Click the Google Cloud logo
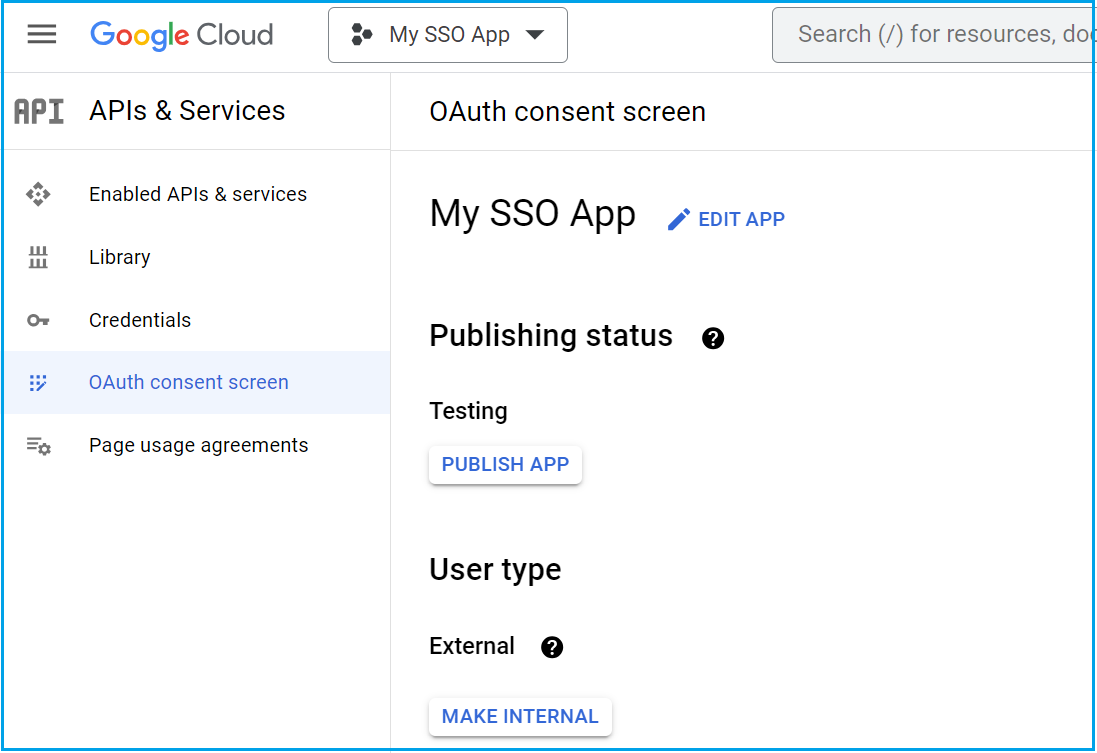Viewport: 1097px width, 753px height. 182,35
